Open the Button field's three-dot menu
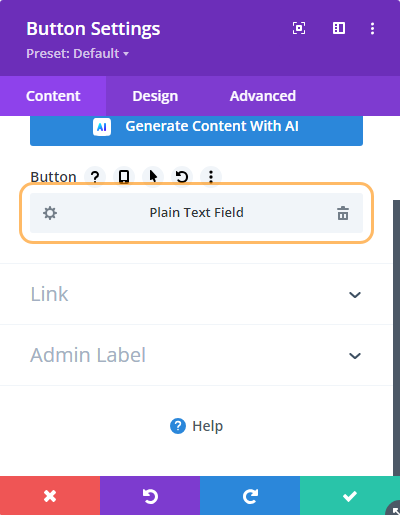Image resolution: width=400 pixels, height=515 pixels. (x=211, y=177)
